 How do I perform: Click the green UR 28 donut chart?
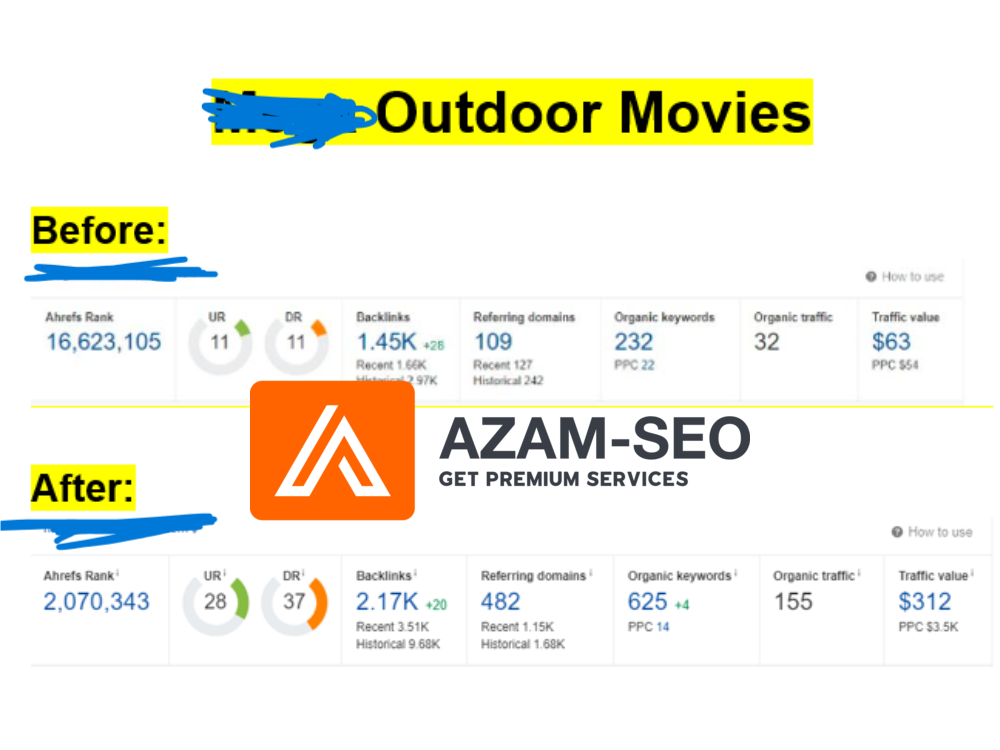click(x=215, y=602)
